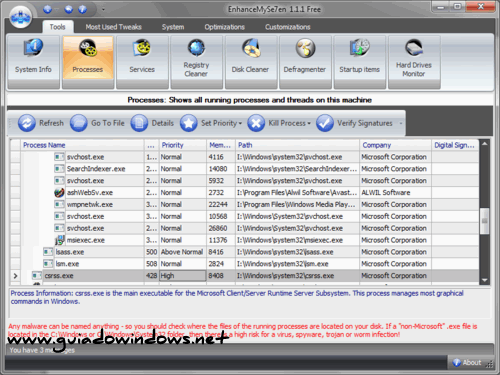This screenshot has height=375, width=500.
Task: Click the scroll up arrow of process list
Action: (485, 144)
